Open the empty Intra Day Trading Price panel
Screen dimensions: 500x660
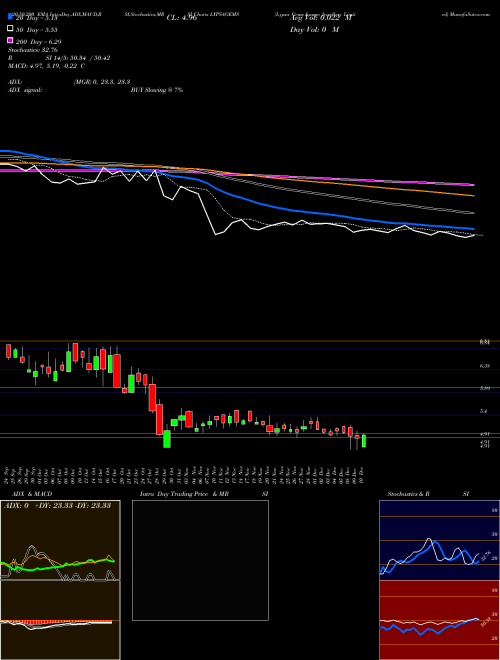pos(200,560)
